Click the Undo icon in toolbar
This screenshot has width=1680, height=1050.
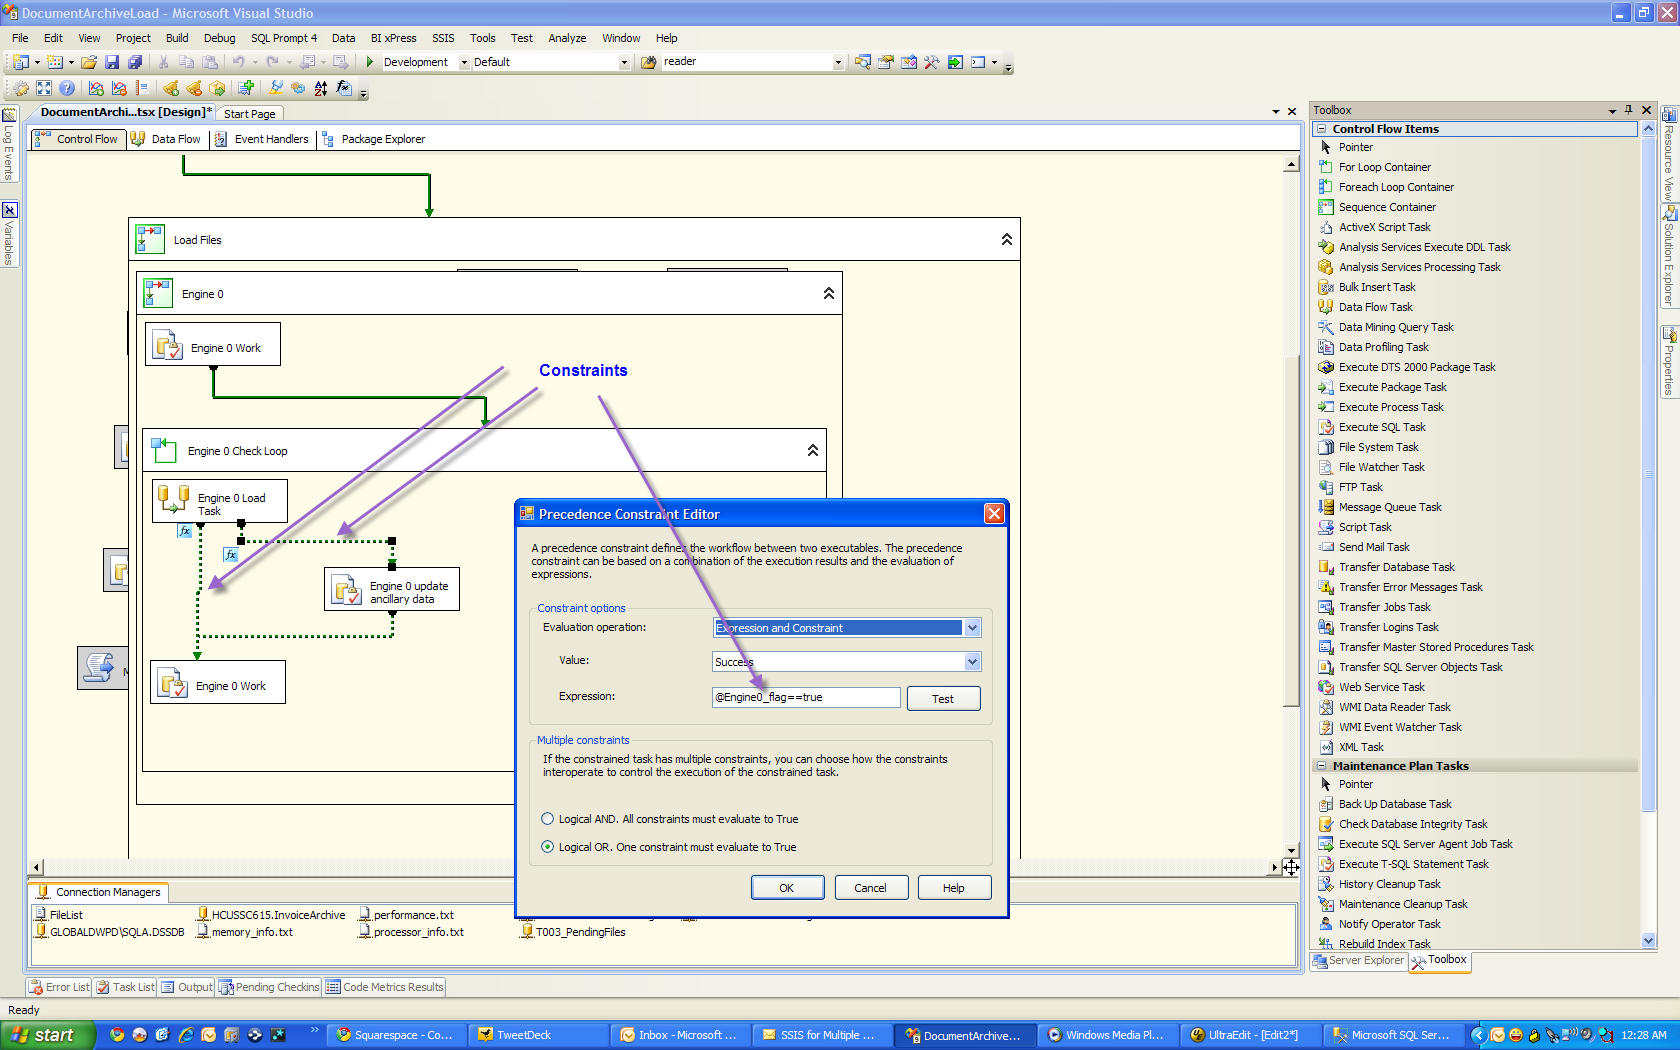click(x=238, y=62)
